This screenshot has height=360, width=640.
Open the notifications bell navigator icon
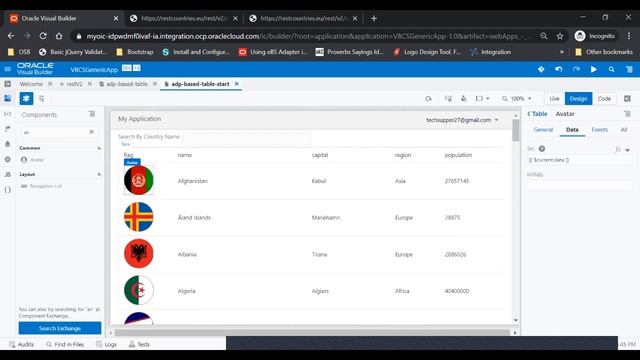tap(7, 144)
